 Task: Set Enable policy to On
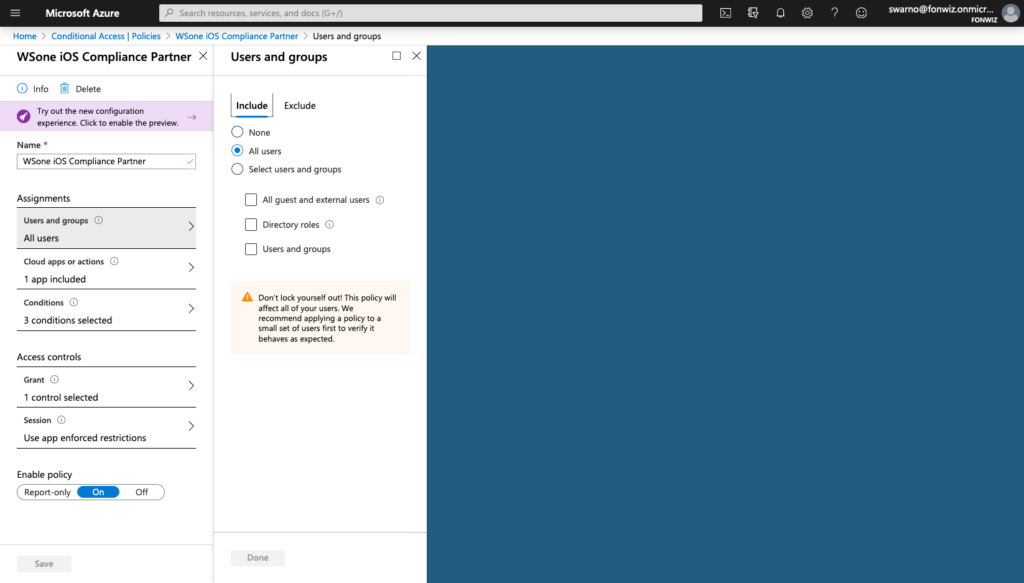click(x=98, y=492)
